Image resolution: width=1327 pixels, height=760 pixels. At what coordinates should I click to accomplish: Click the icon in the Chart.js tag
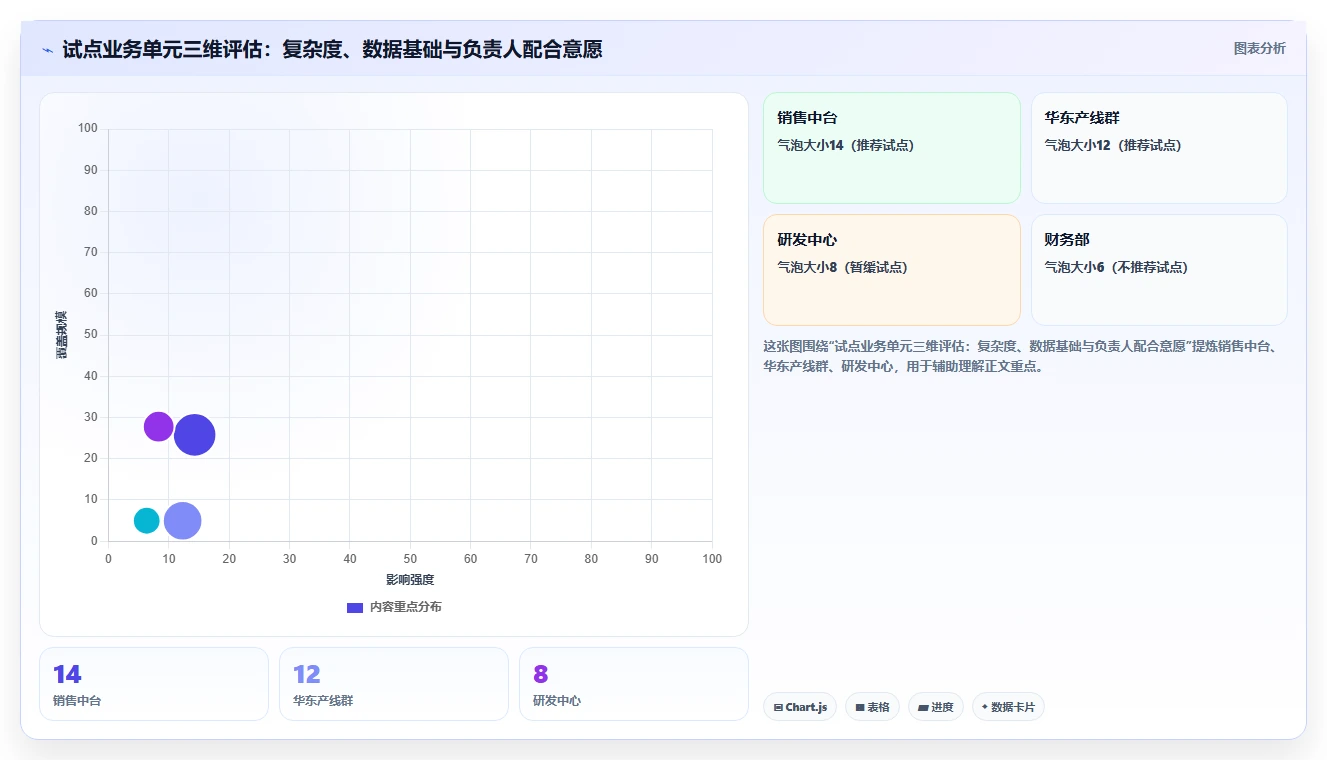coord(778,708)
